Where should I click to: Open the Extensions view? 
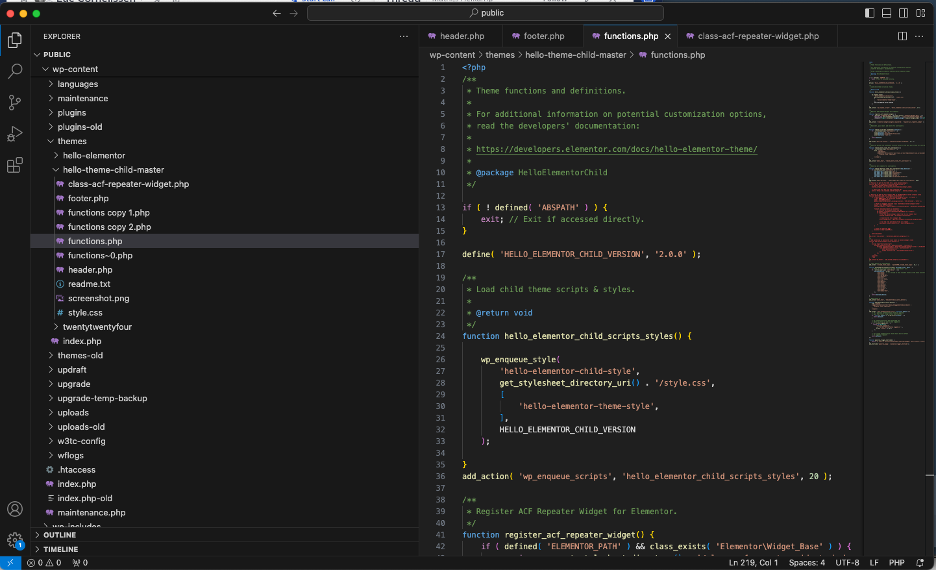(x=15, y=165)
